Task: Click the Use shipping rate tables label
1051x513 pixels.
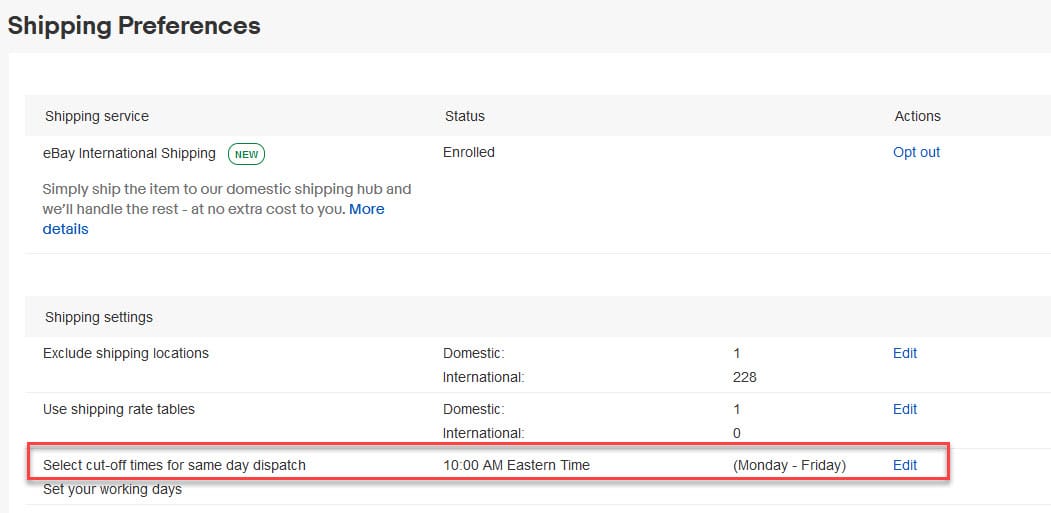Action: (118, 409)
